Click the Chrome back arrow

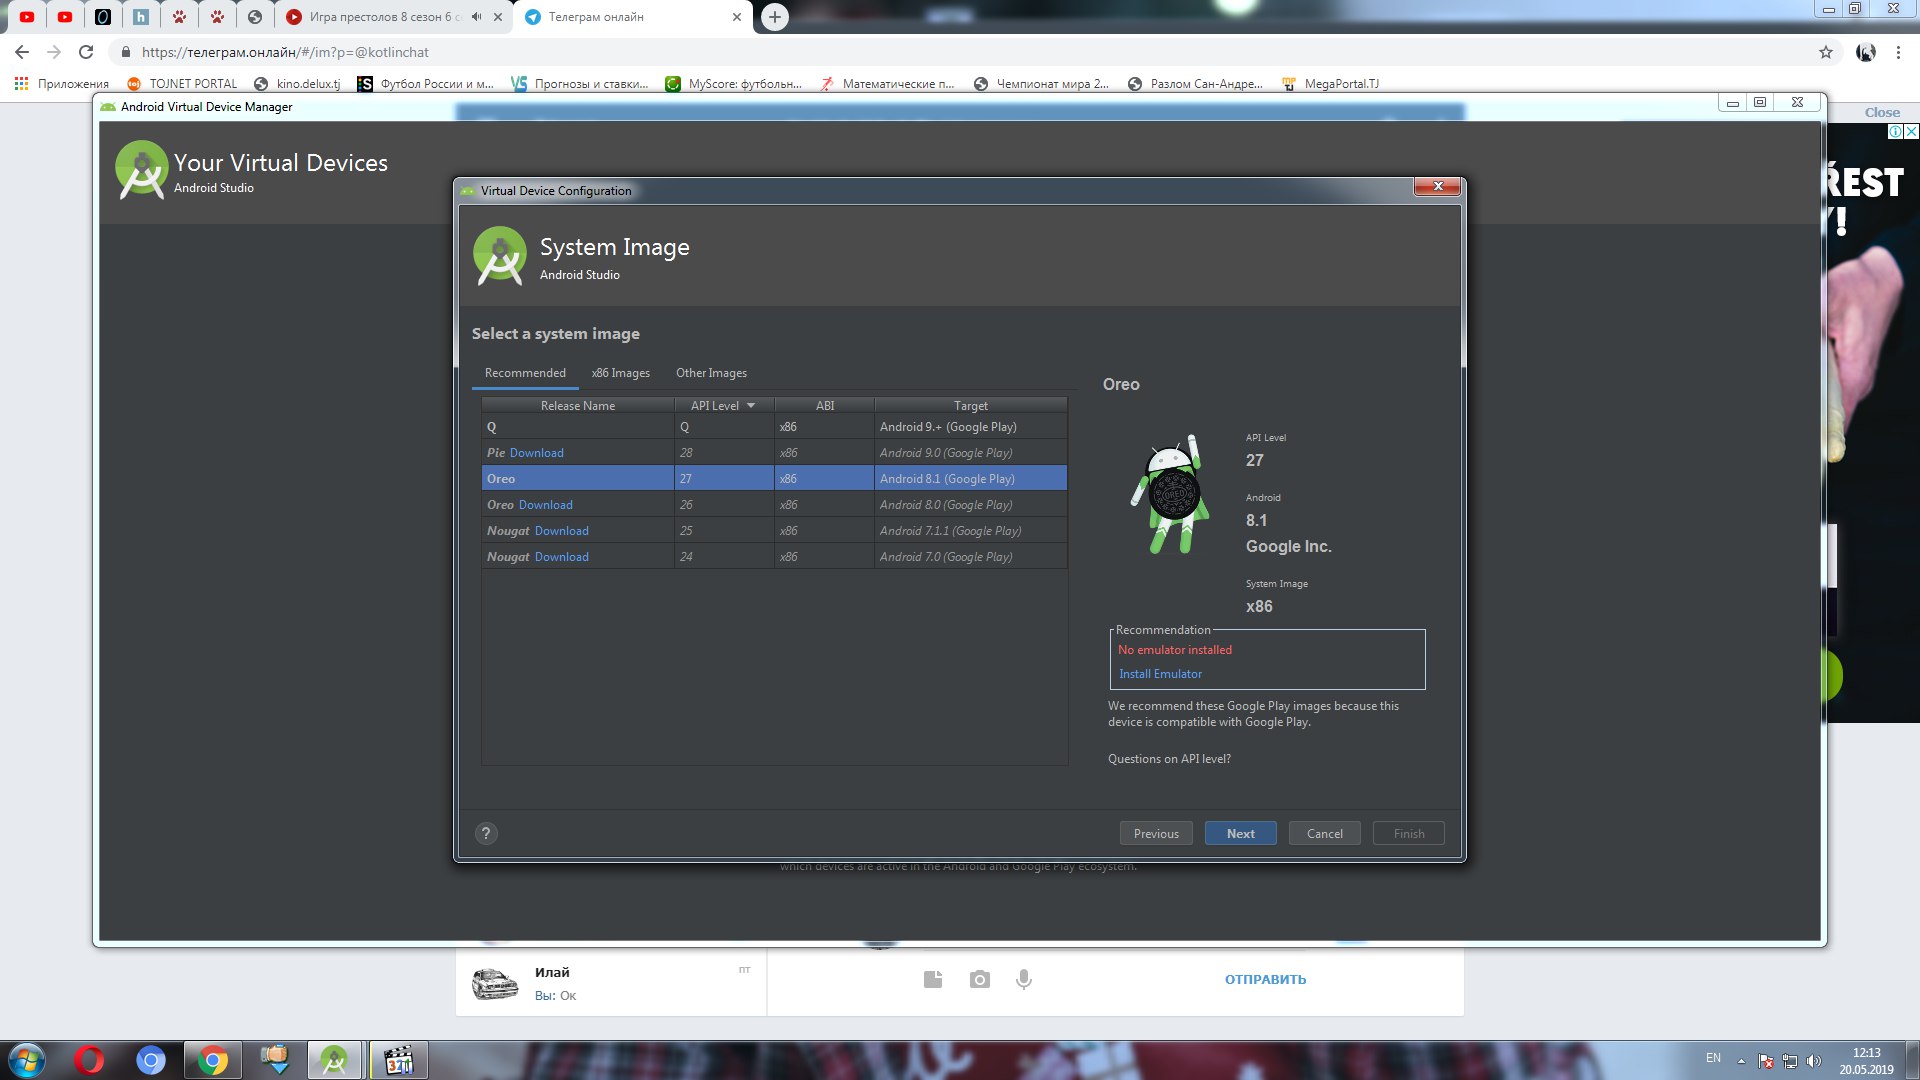click(22, 52)
